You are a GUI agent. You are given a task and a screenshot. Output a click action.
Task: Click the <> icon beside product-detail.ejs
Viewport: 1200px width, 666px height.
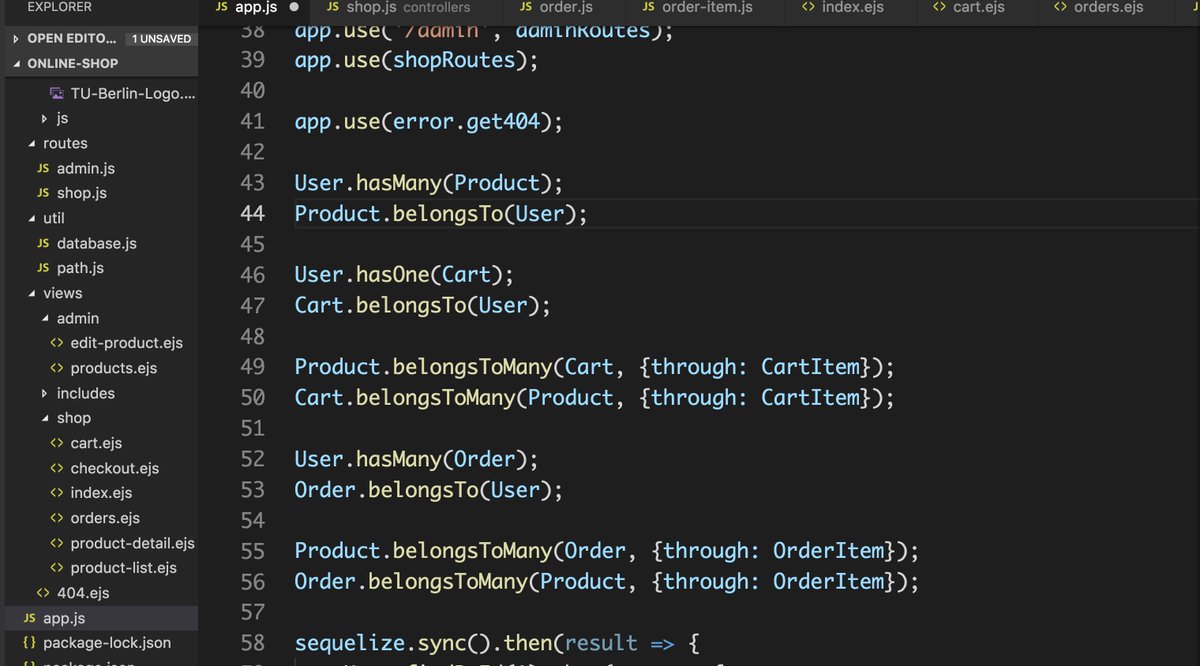click(x=57, y=543)
